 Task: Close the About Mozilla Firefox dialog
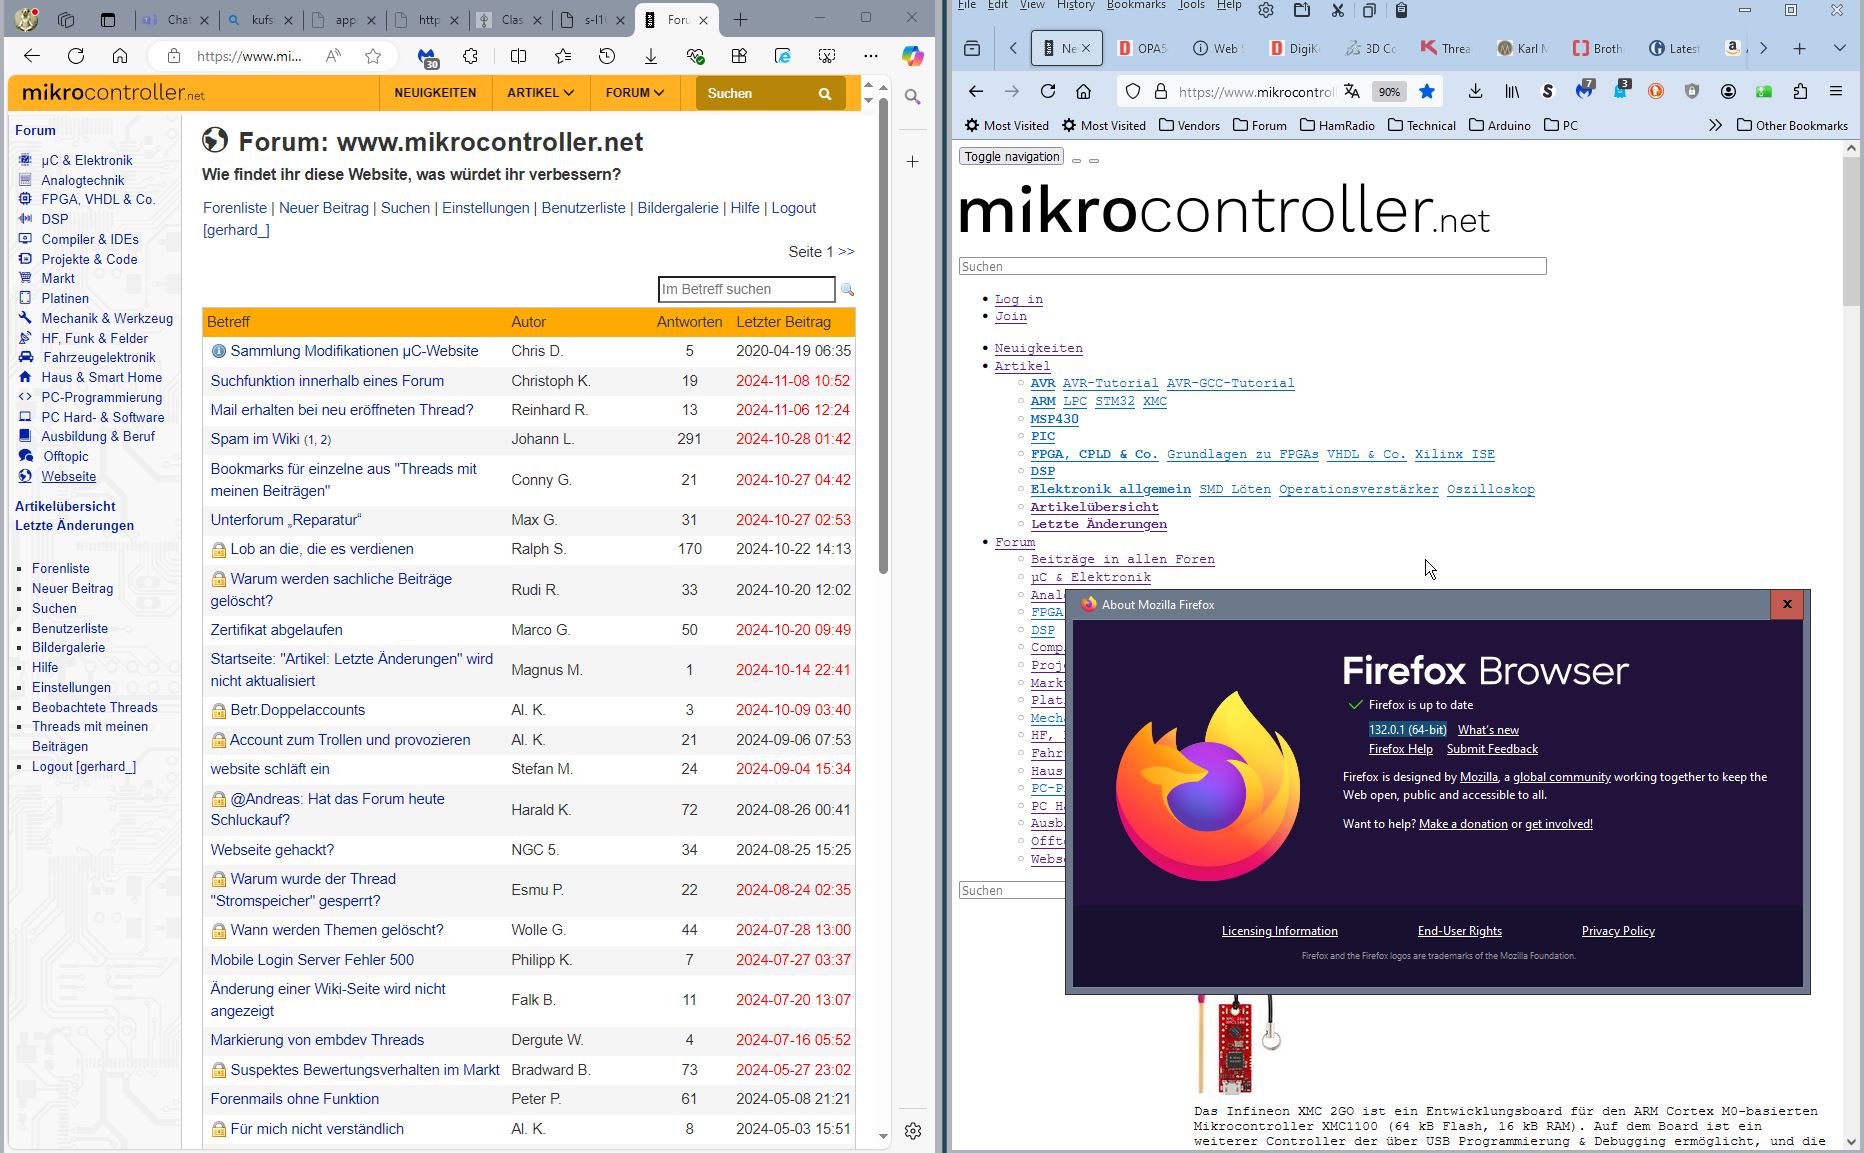click(x=1786, y=604)
